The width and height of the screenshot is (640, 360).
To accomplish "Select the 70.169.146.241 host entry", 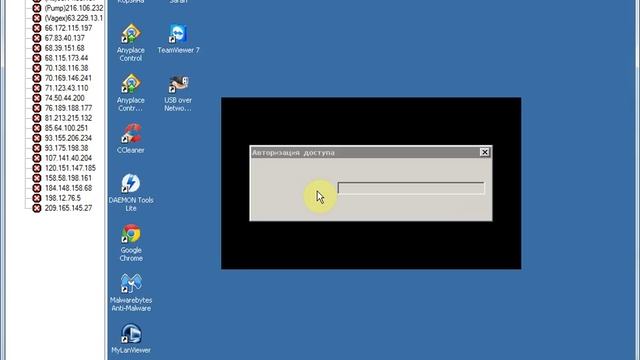I will (x=68, y=78).
